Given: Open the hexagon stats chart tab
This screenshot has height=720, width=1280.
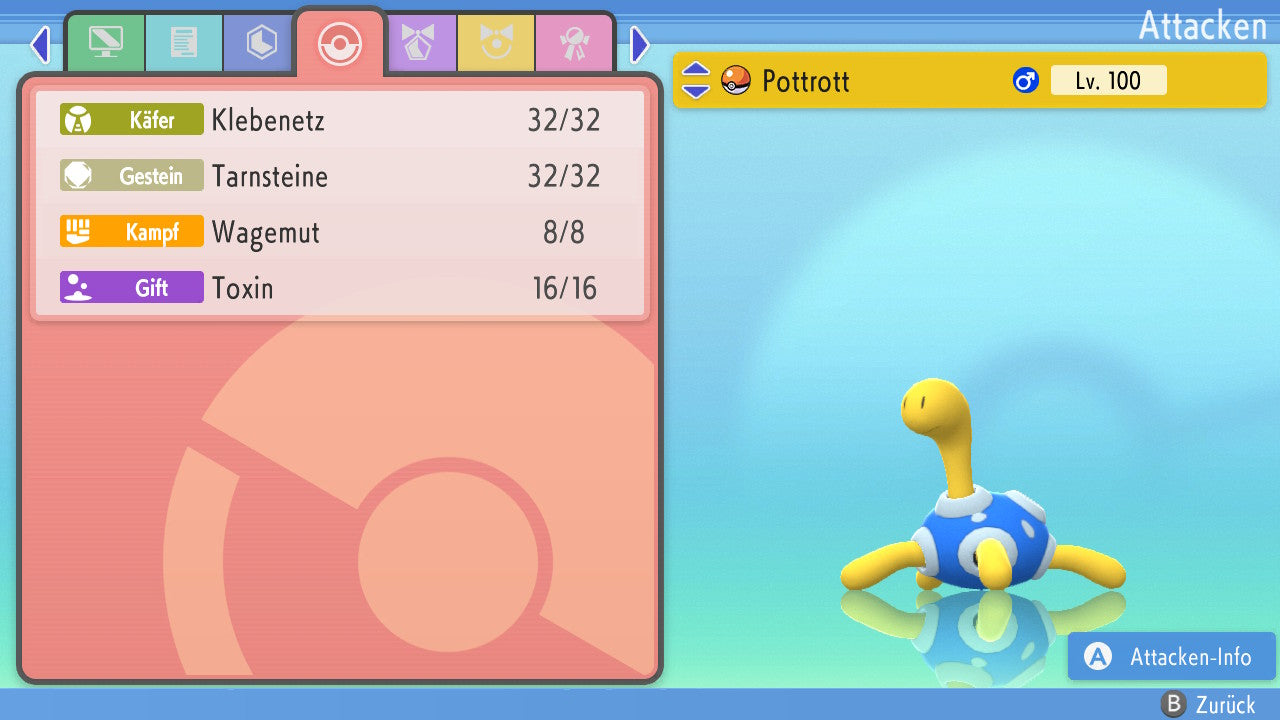Looking at the screenshot, I should [261, 42].
